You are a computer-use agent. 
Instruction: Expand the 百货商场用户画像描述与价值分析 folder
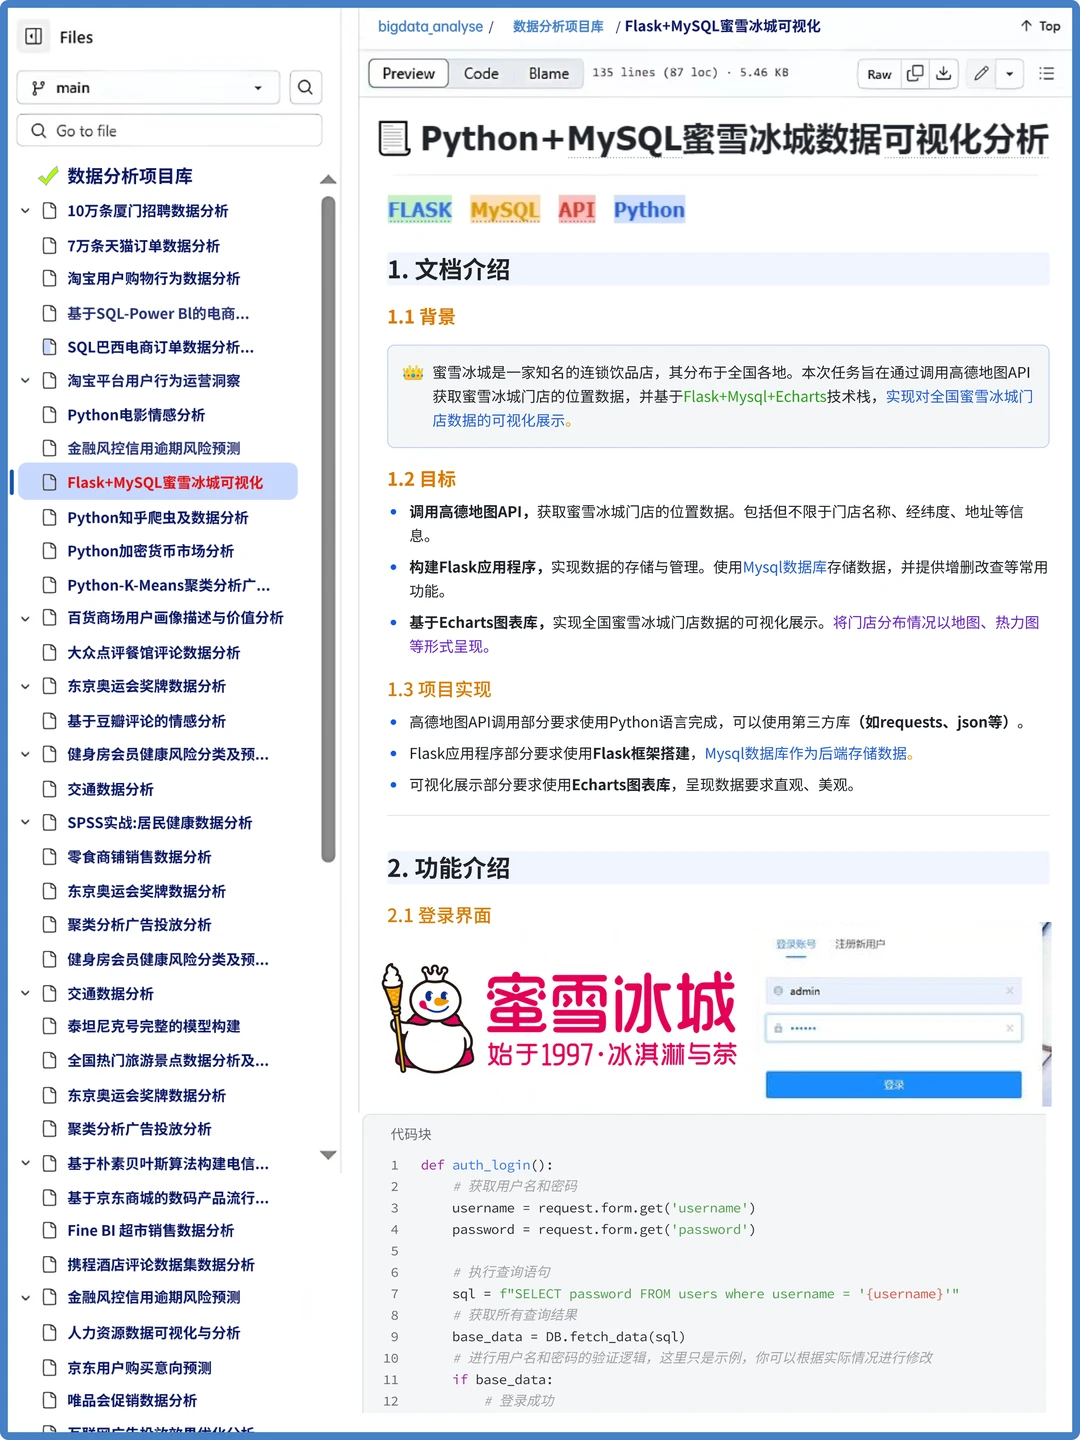coord(26,619)
